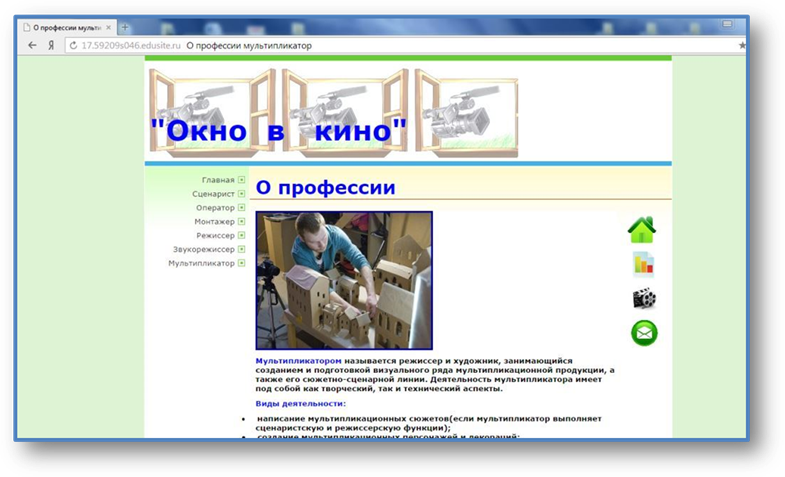
Task: Close the 'О профессии мульти' tab
Action: click(109, 28)
